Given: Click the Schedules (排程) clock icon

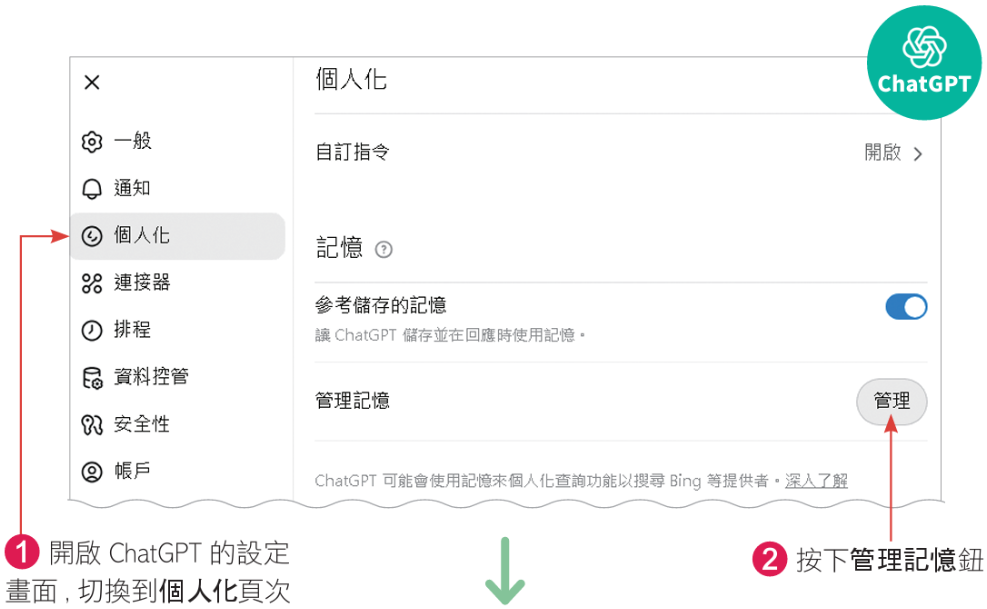Looking at the screenshot, I should coord(92,330).
